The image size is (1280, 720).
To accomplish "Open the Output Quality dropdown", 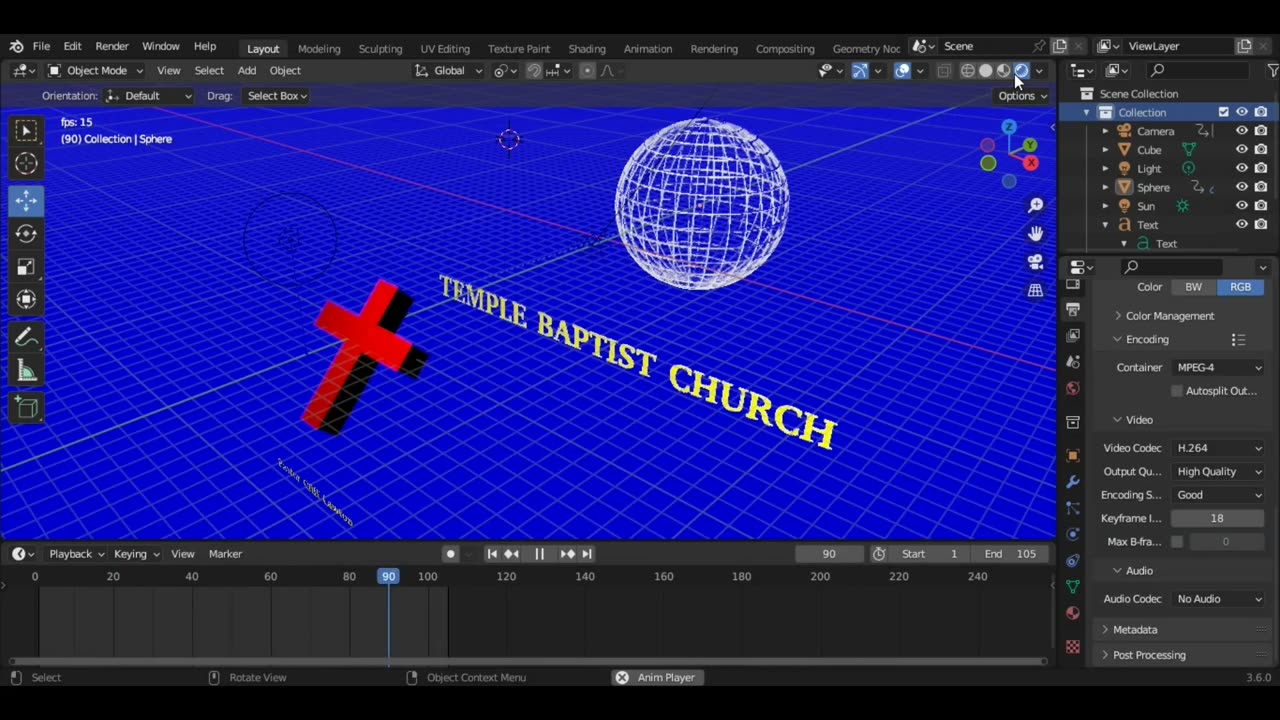I will pyautogui.click(x=1218, y=472).
